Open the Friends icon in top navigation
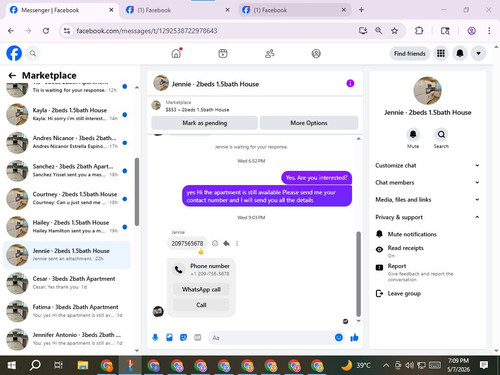This screenshot has height=375, width=500. [x=269, y=53]
